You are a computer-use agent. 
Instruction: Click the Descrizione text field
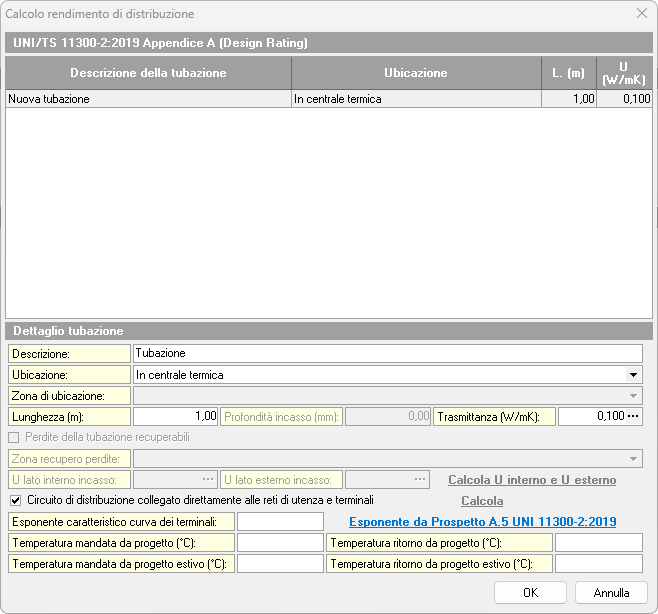[x=387, y=353]
